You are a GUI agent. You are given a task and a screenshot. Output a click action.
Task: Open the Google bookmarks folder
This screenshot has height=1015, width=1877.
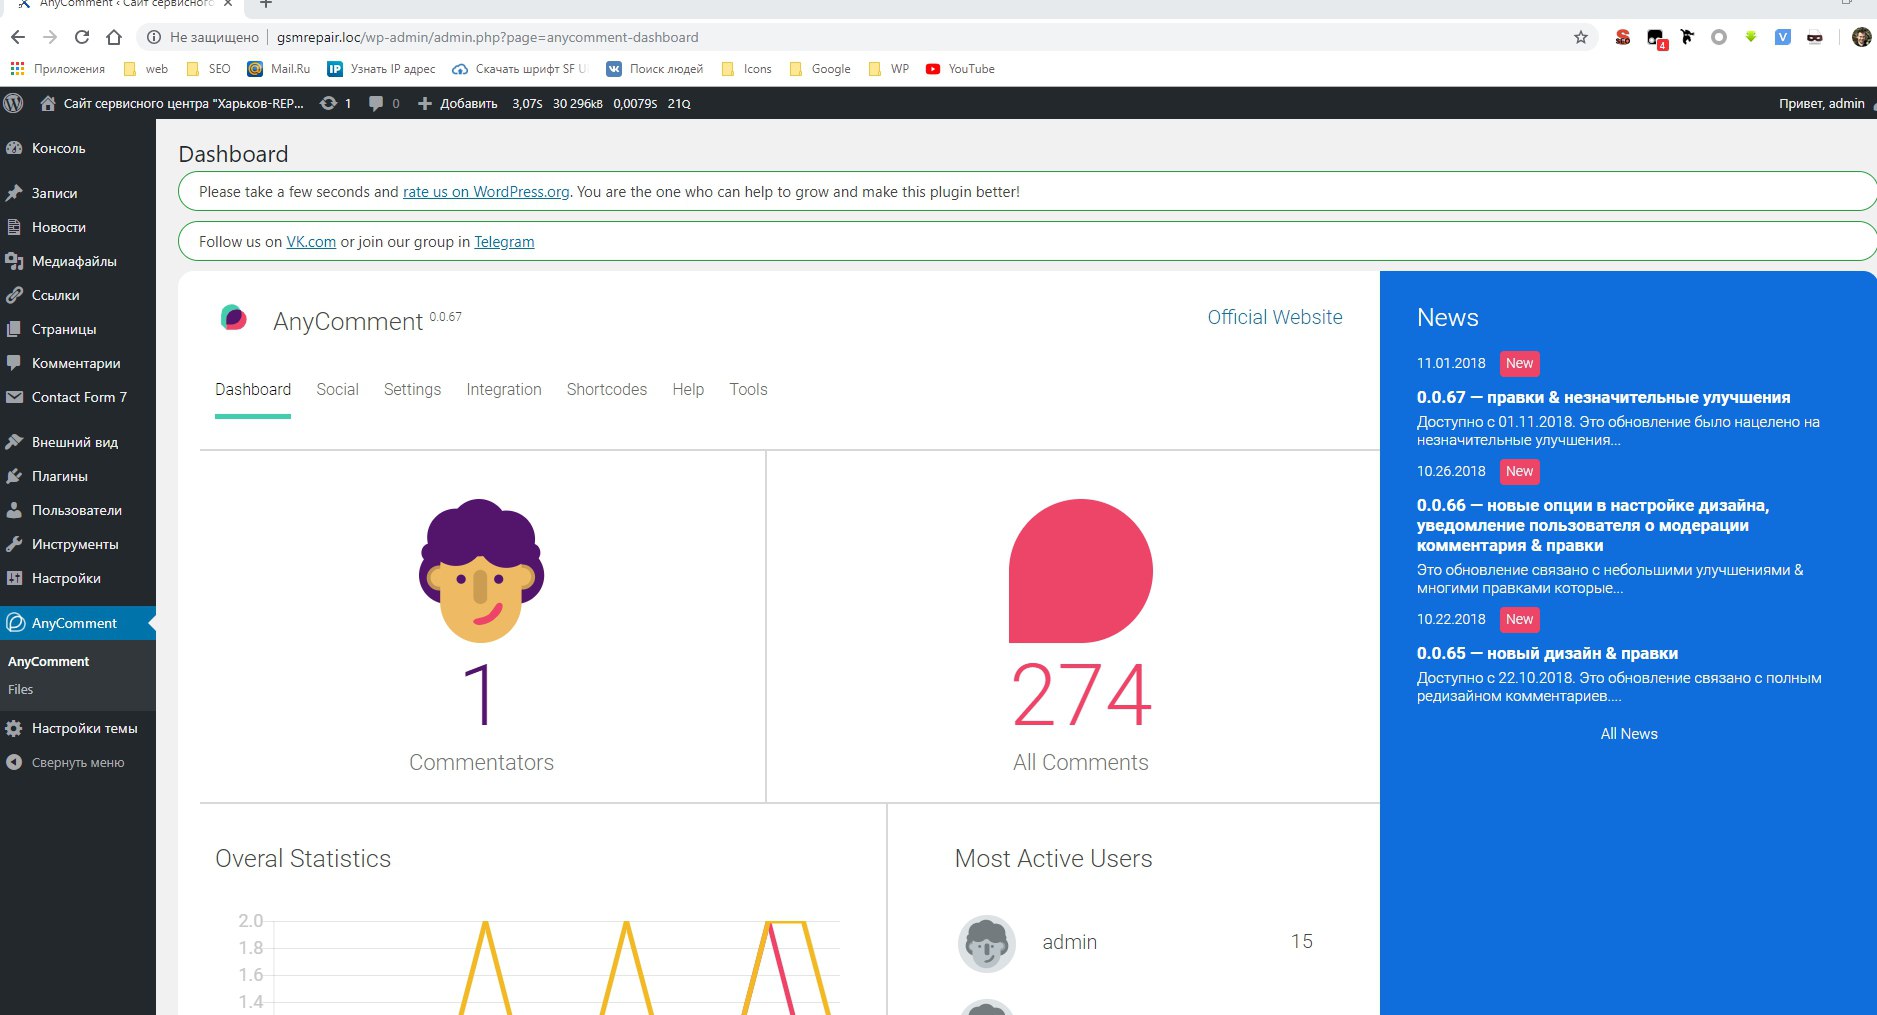coord(820,69)
